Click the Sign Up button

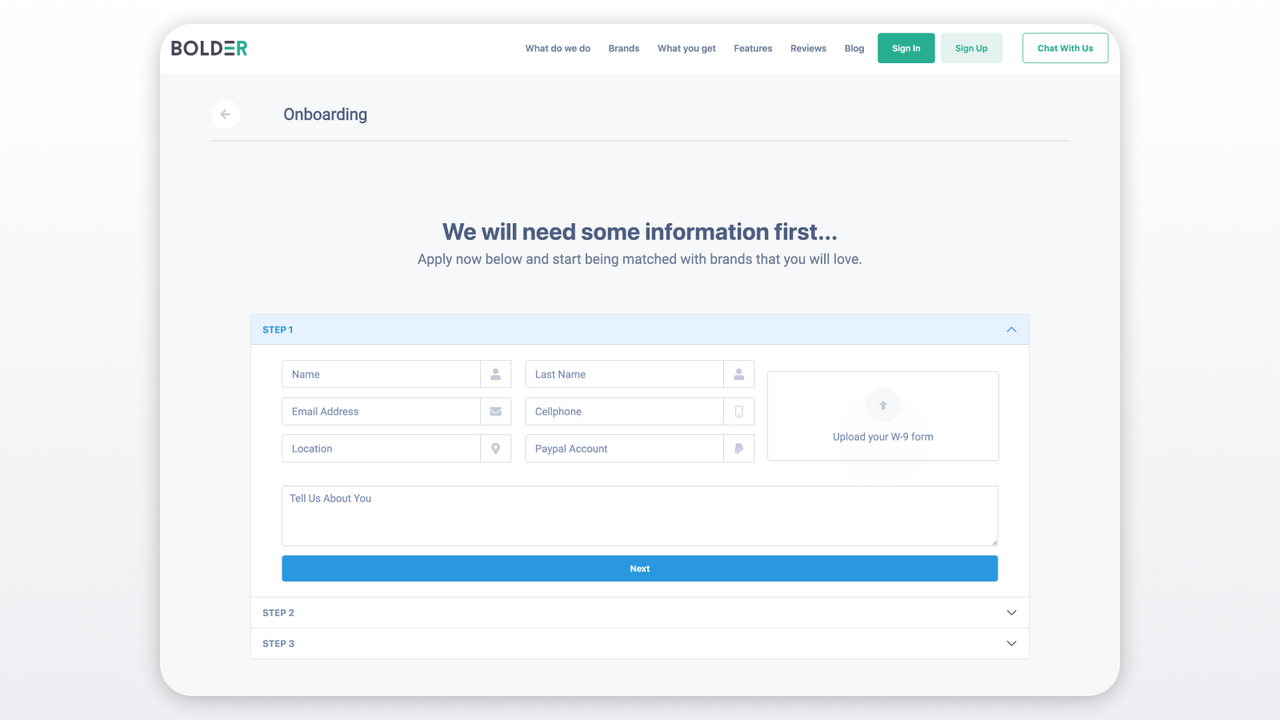pyautogui.click(x=971, y=47)
